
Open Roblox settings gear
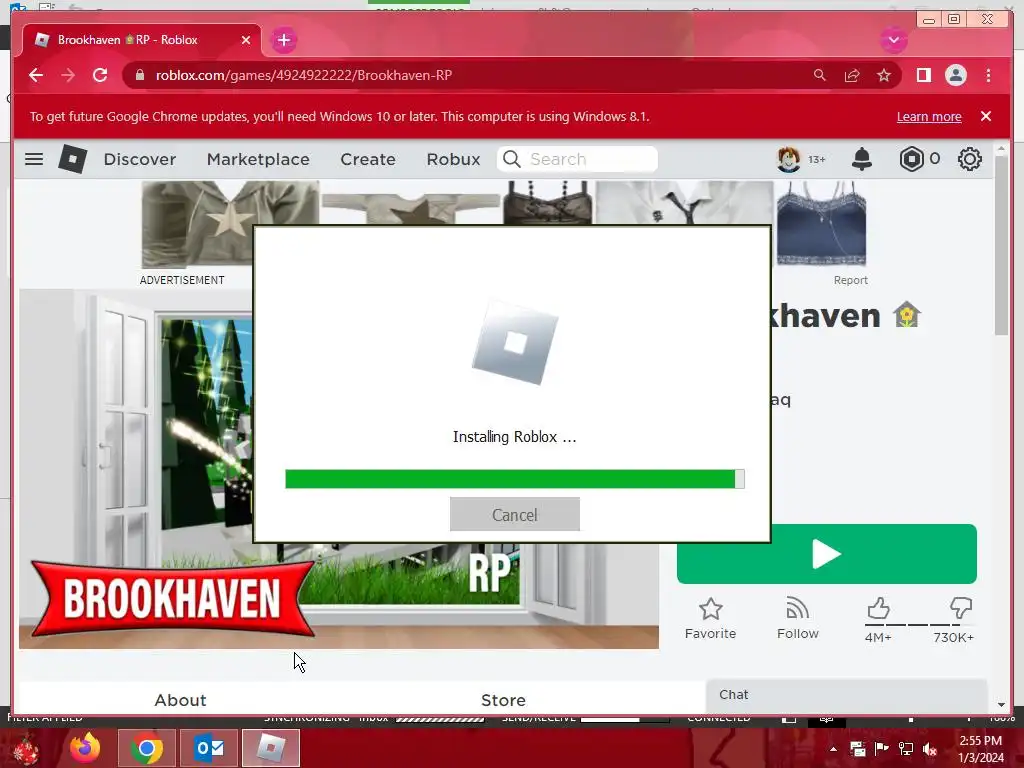(970, 159)
